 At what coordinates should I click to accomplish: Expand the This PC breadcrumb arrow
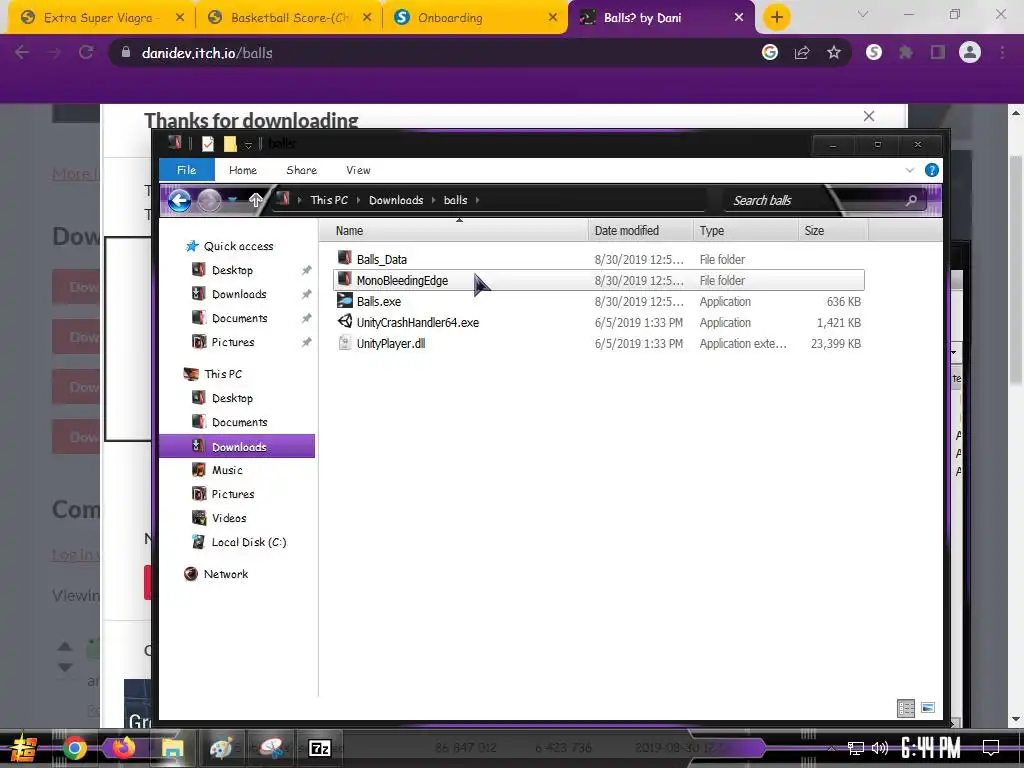(359, 200)
